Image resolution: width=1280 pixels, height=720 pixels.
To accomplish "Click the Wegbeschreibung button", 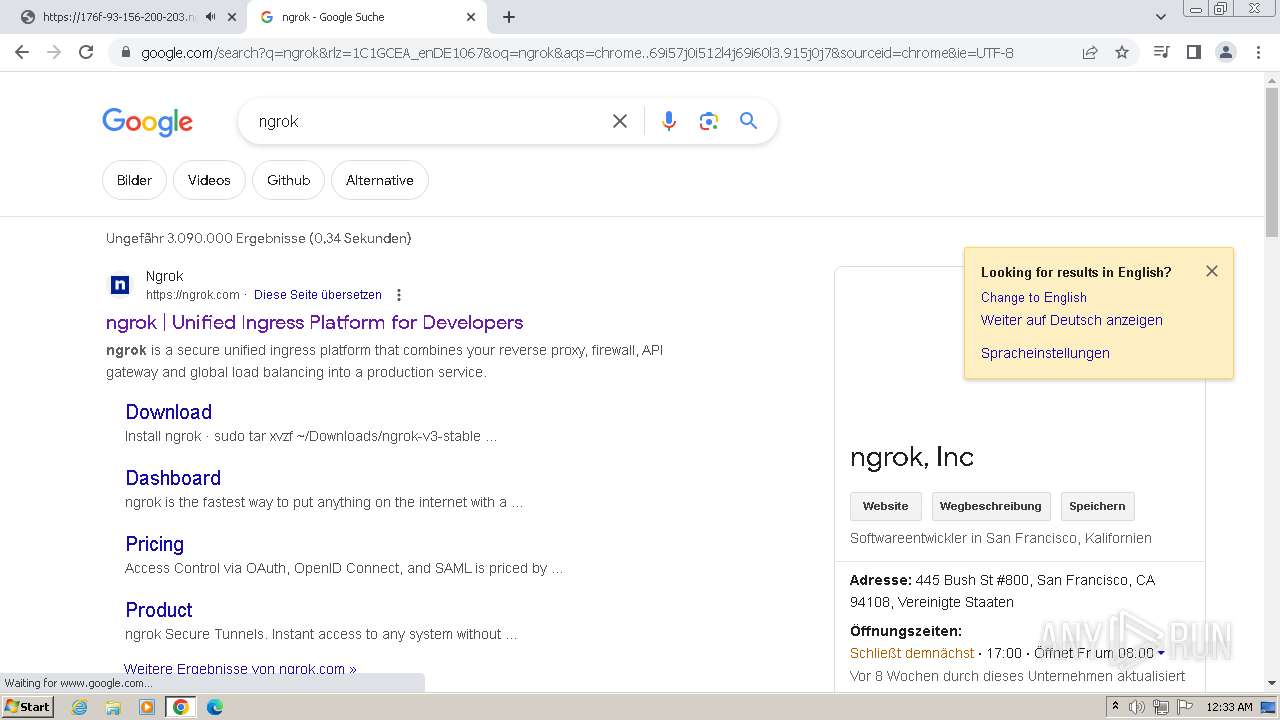I will click(990, 506).
